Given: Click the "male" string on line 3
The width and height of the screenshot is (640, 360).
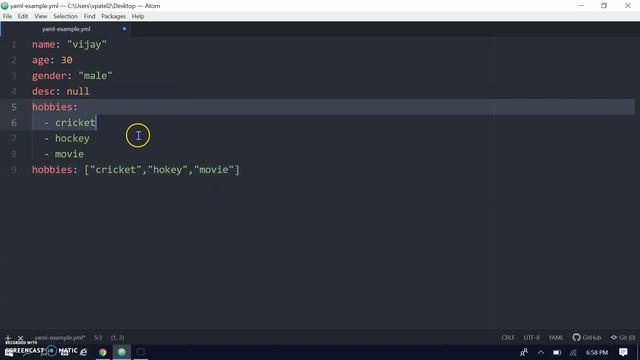Looking at the screenshot, I should 96,76.
